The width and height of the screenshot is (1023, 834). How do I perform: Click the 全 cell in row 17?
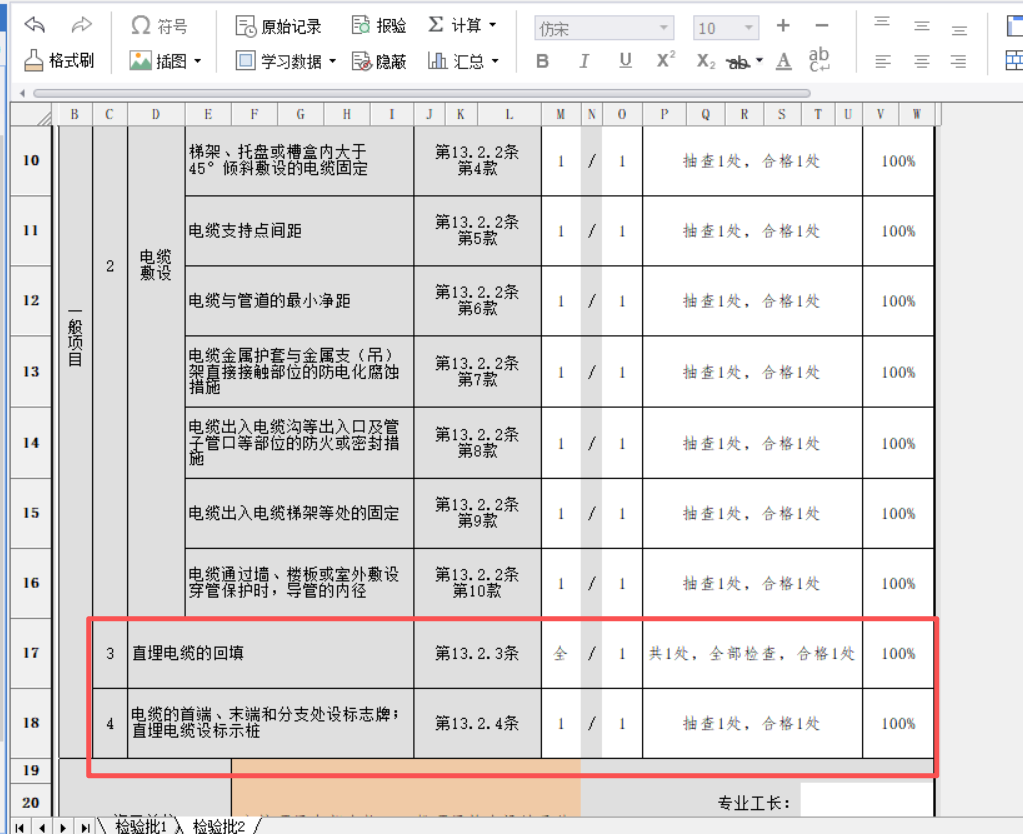click(560, 653)
